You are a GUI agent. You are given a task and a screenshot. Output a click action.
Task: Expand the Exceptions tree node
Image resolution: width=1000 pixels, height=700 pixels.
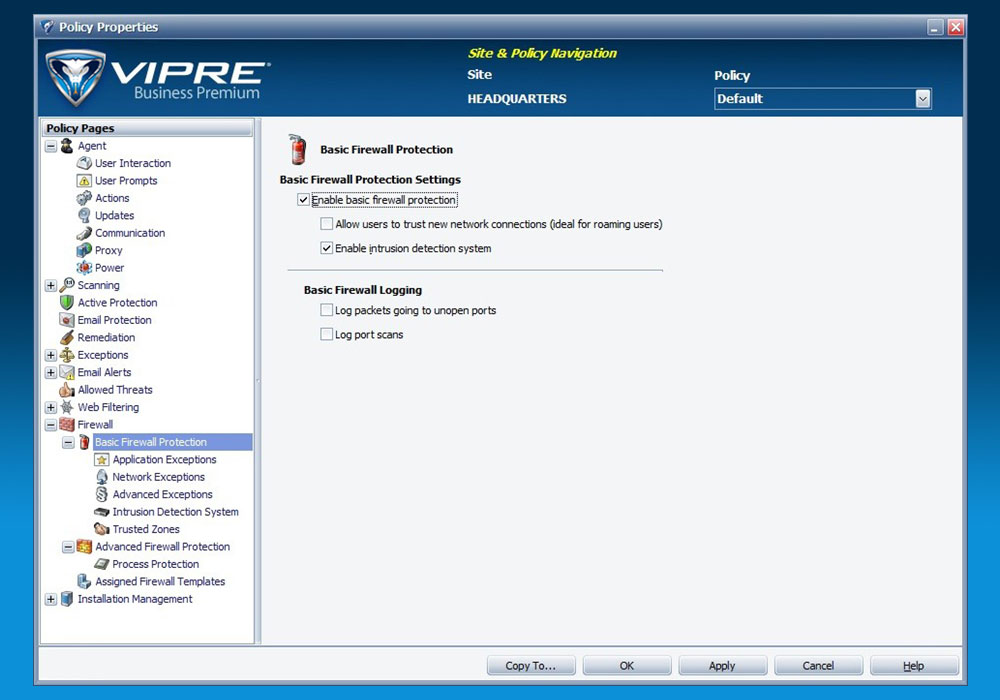51,355
